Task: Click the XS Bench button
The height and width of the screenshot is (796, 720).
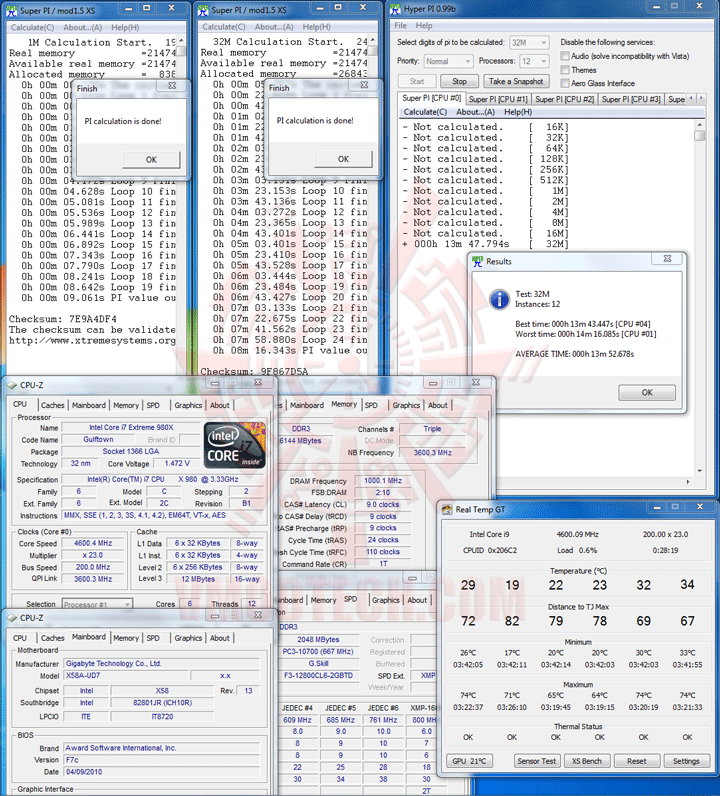Action: tap(586, 761)
